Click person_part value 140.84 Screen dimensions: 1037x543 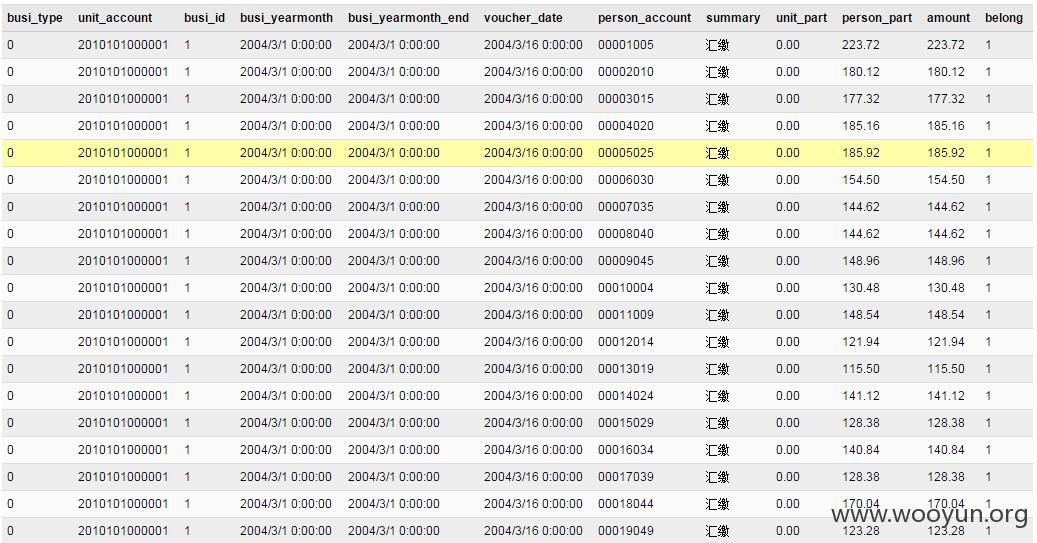tap(861, 450)
